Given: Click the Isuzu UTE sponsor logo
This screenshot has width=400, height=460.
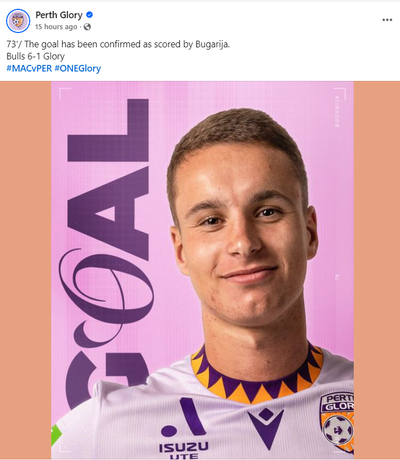Looking at the screenshot, I should point(184,429).
